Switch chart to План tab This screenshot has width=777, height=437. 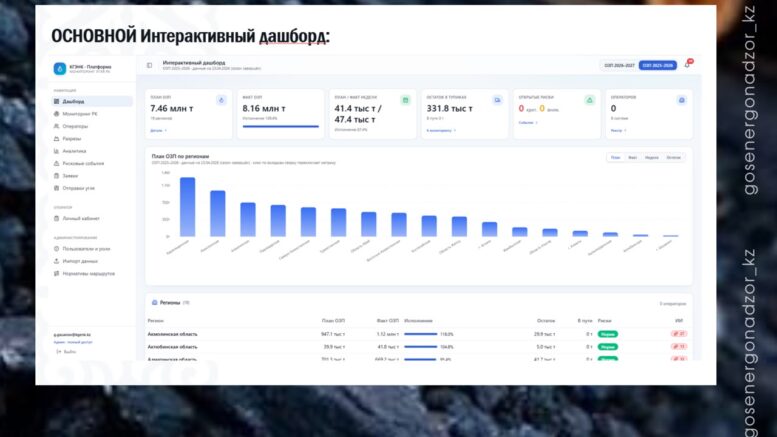pyautogui.click(x=615, y=158)
